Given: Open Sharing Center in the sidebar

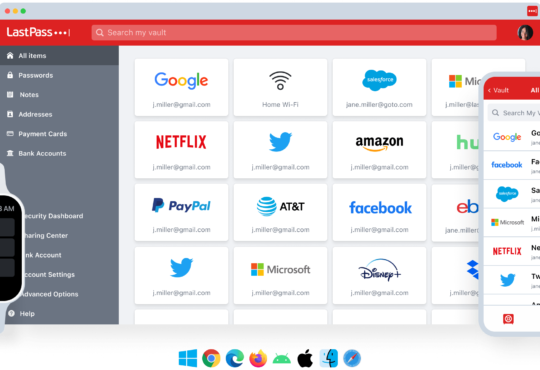Looking at the screenshot, I should 46,236.
